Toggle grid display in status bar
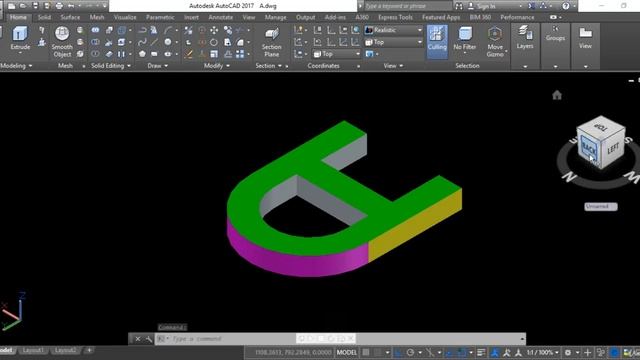Image resolution: width=640 pixels, height=360 pixels. click(366, 352)
